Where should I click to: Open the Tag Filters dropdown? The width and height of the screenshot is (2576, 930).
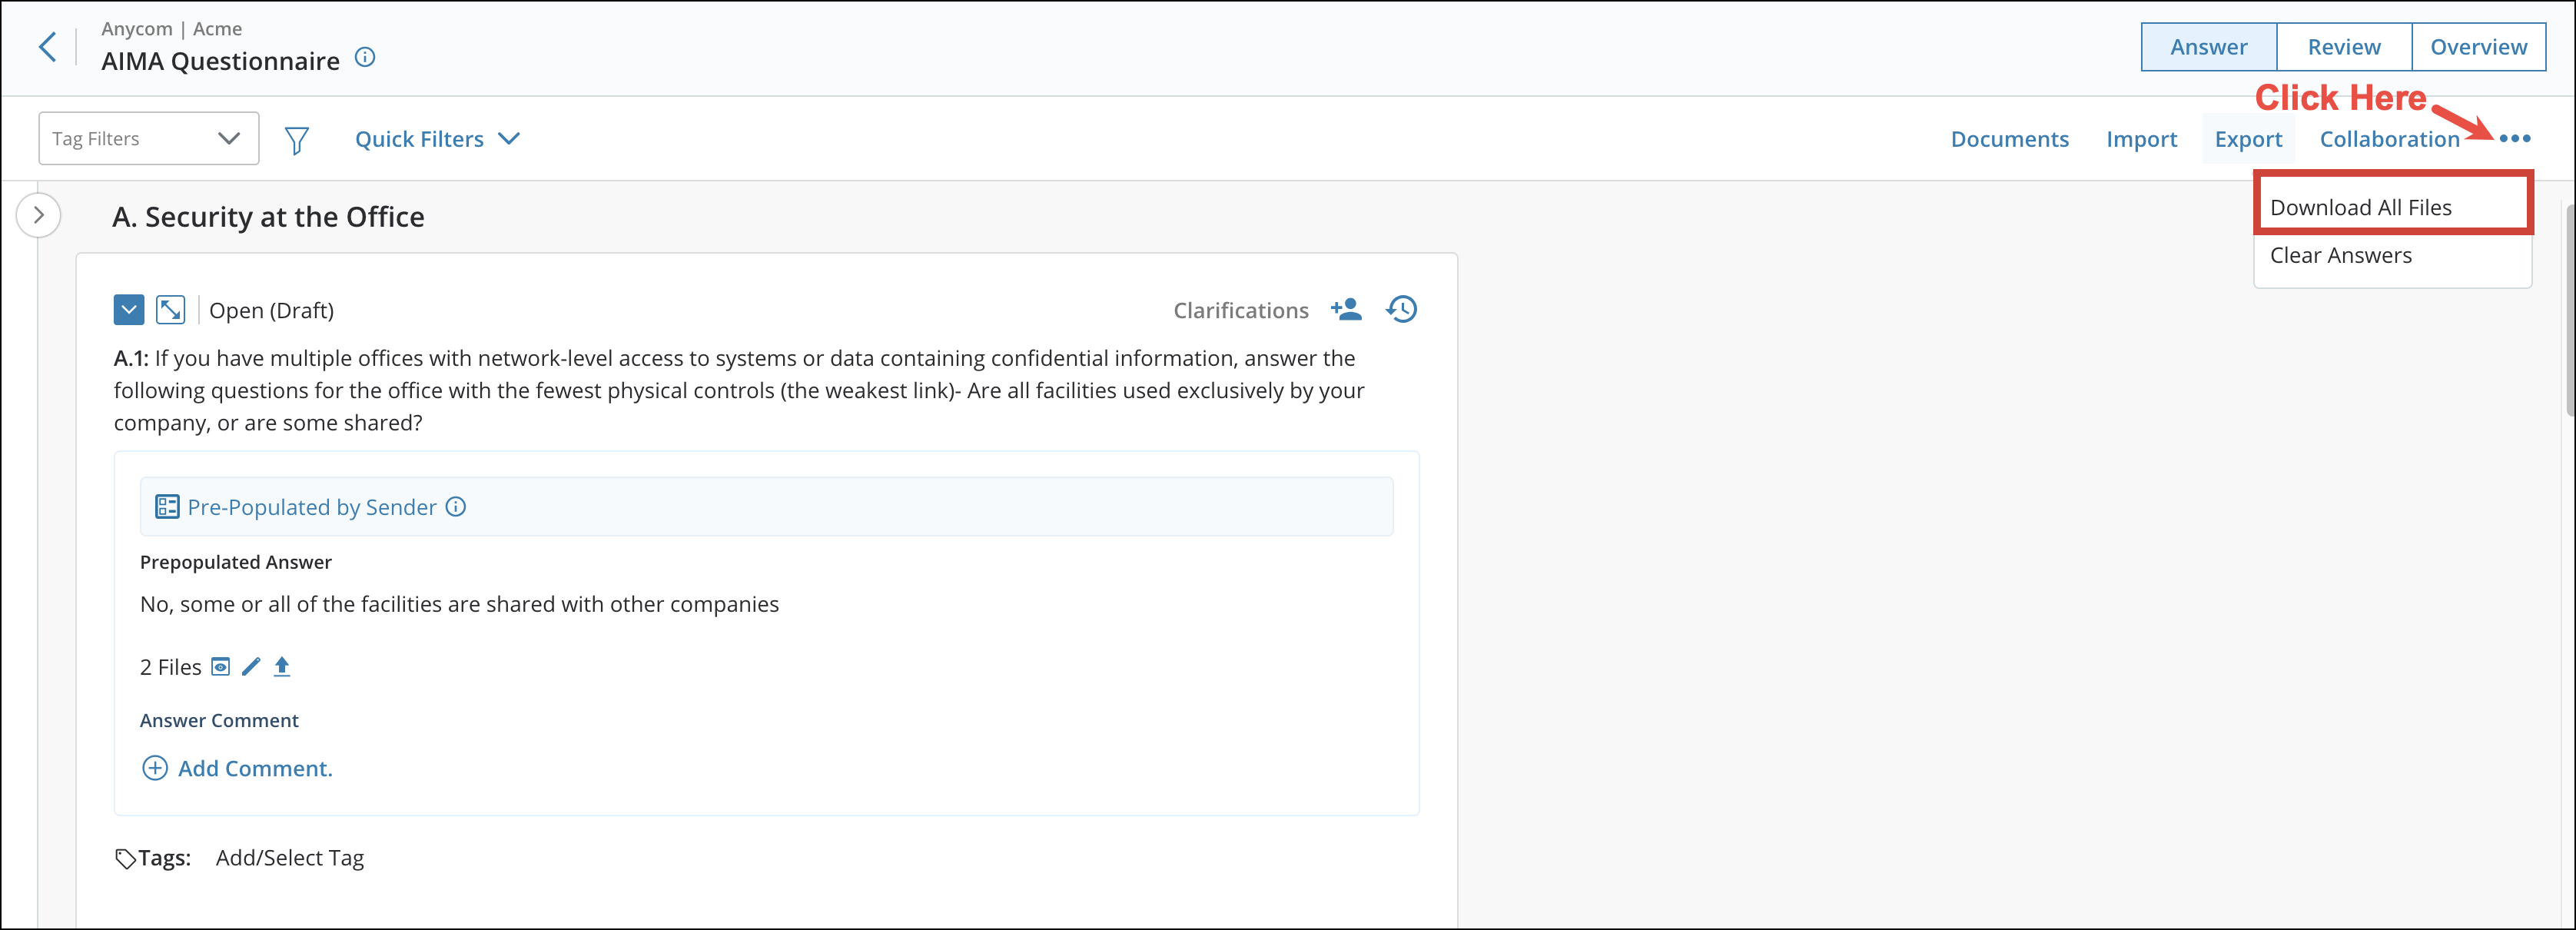click(148, 138)
